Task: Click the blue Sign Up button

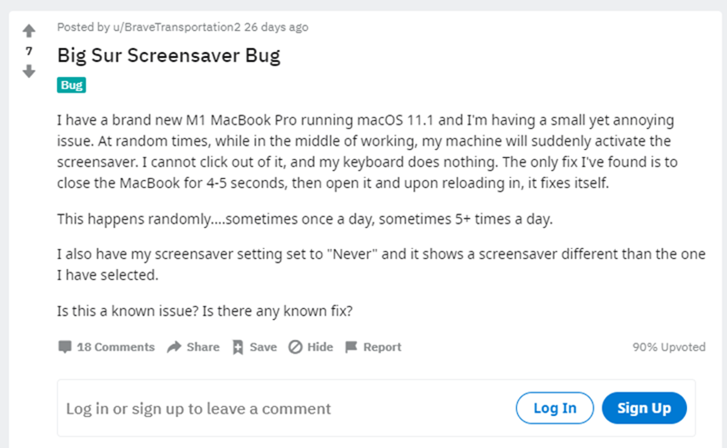Action: pos(644,408)
